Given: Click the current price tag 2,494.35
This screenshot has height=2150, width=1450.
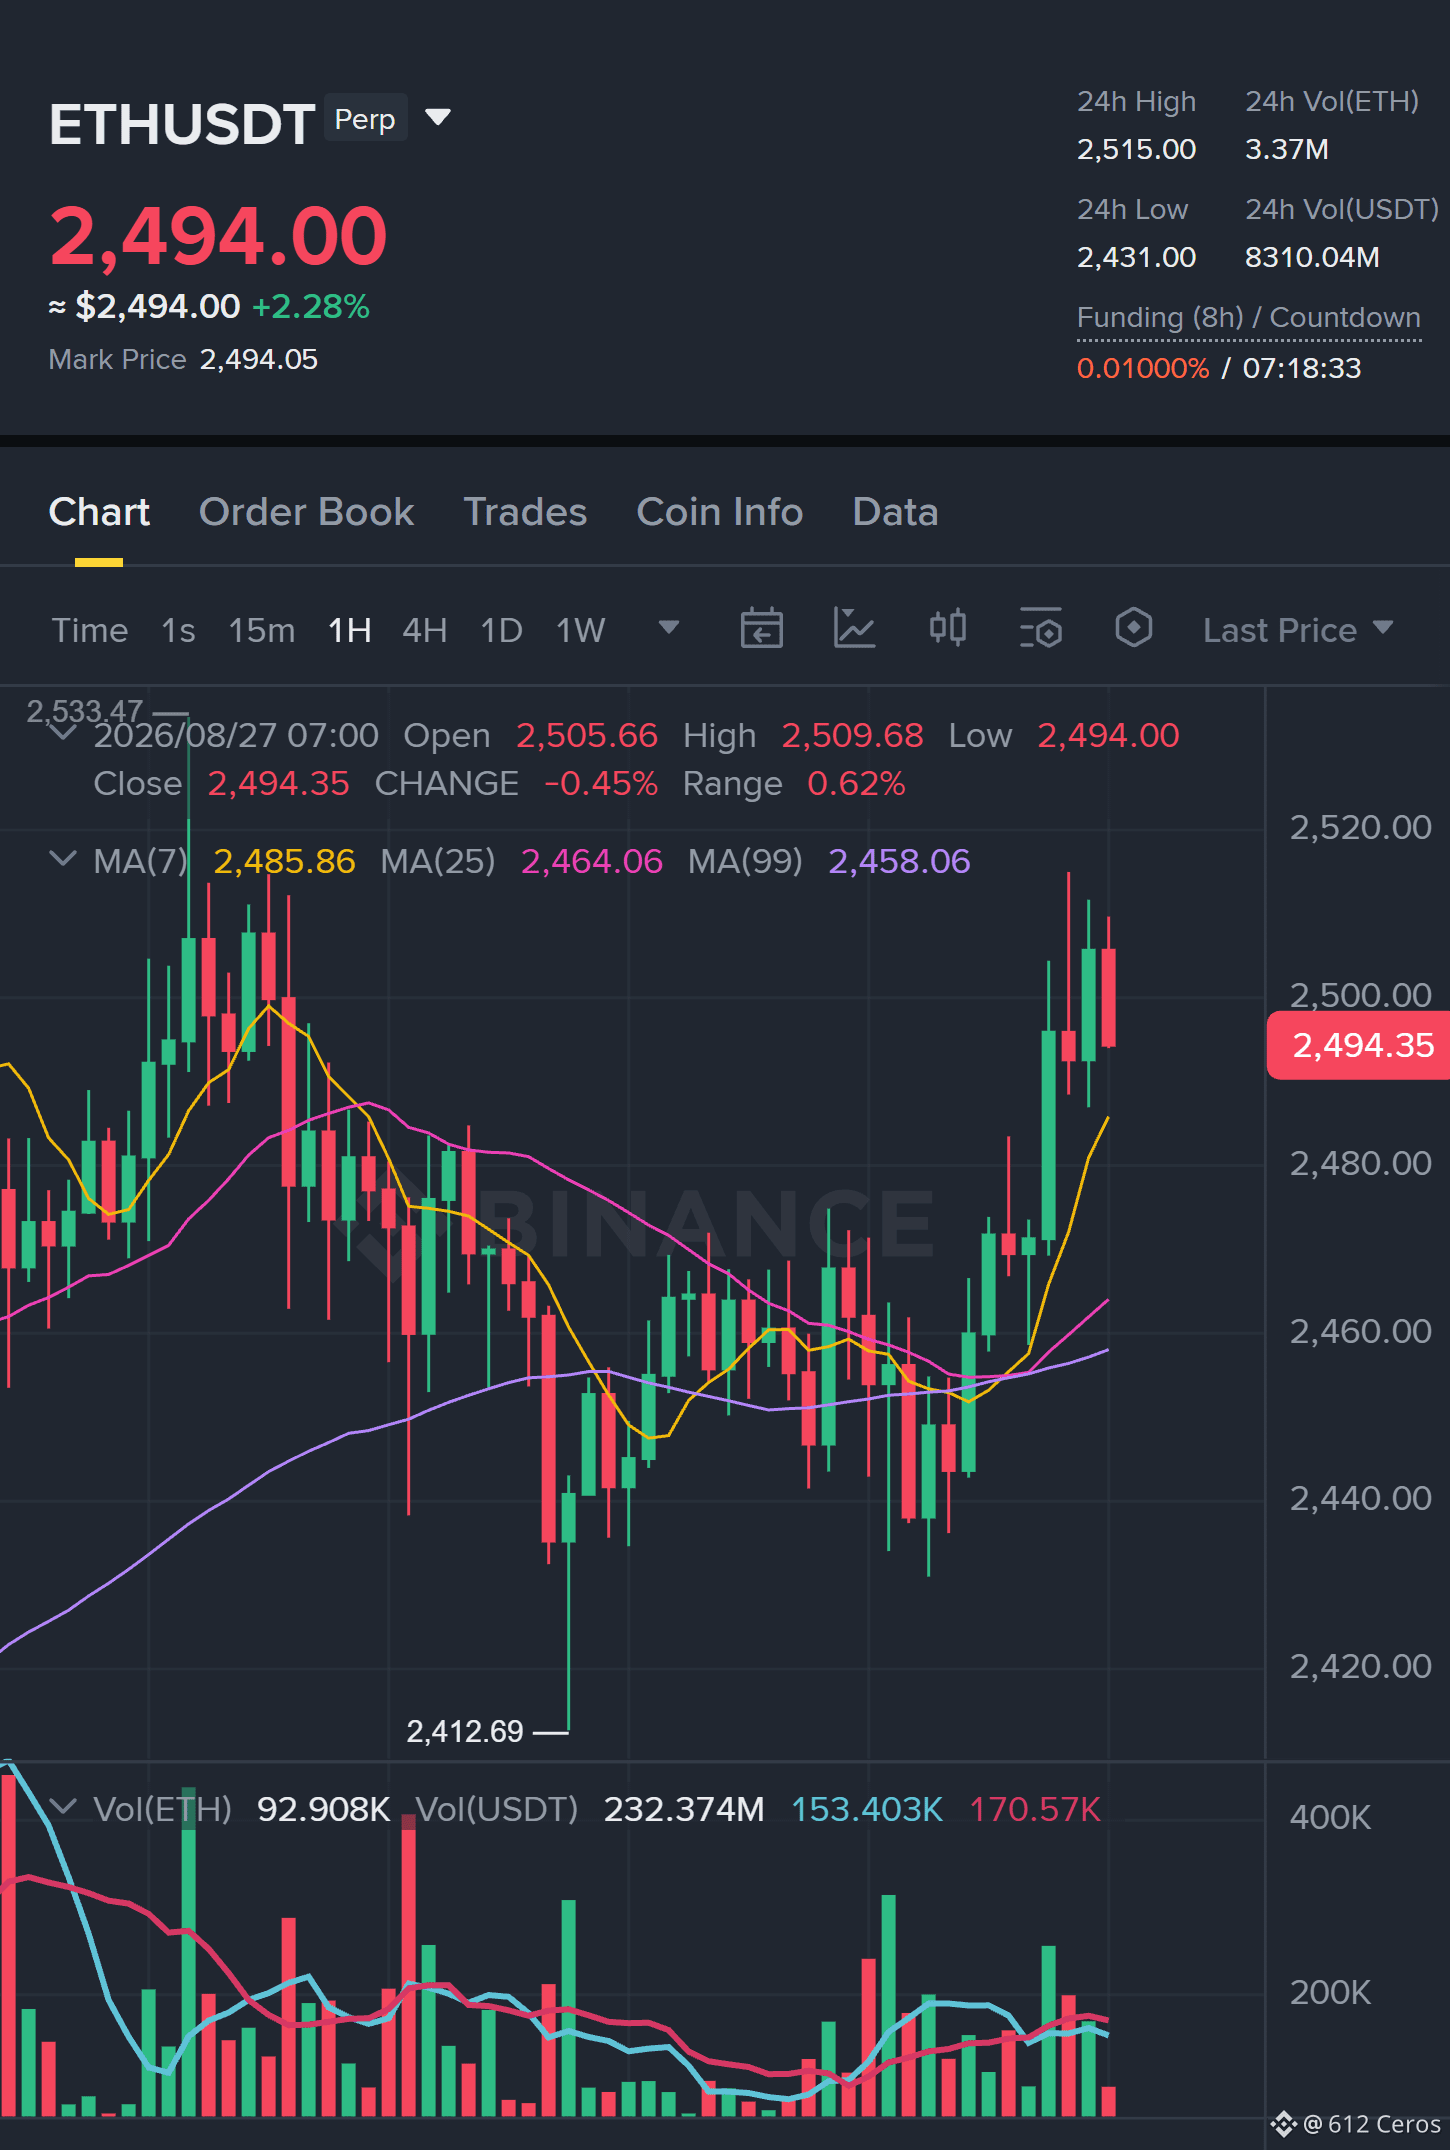Looking at the screenshot, I should (1358, 1046).
